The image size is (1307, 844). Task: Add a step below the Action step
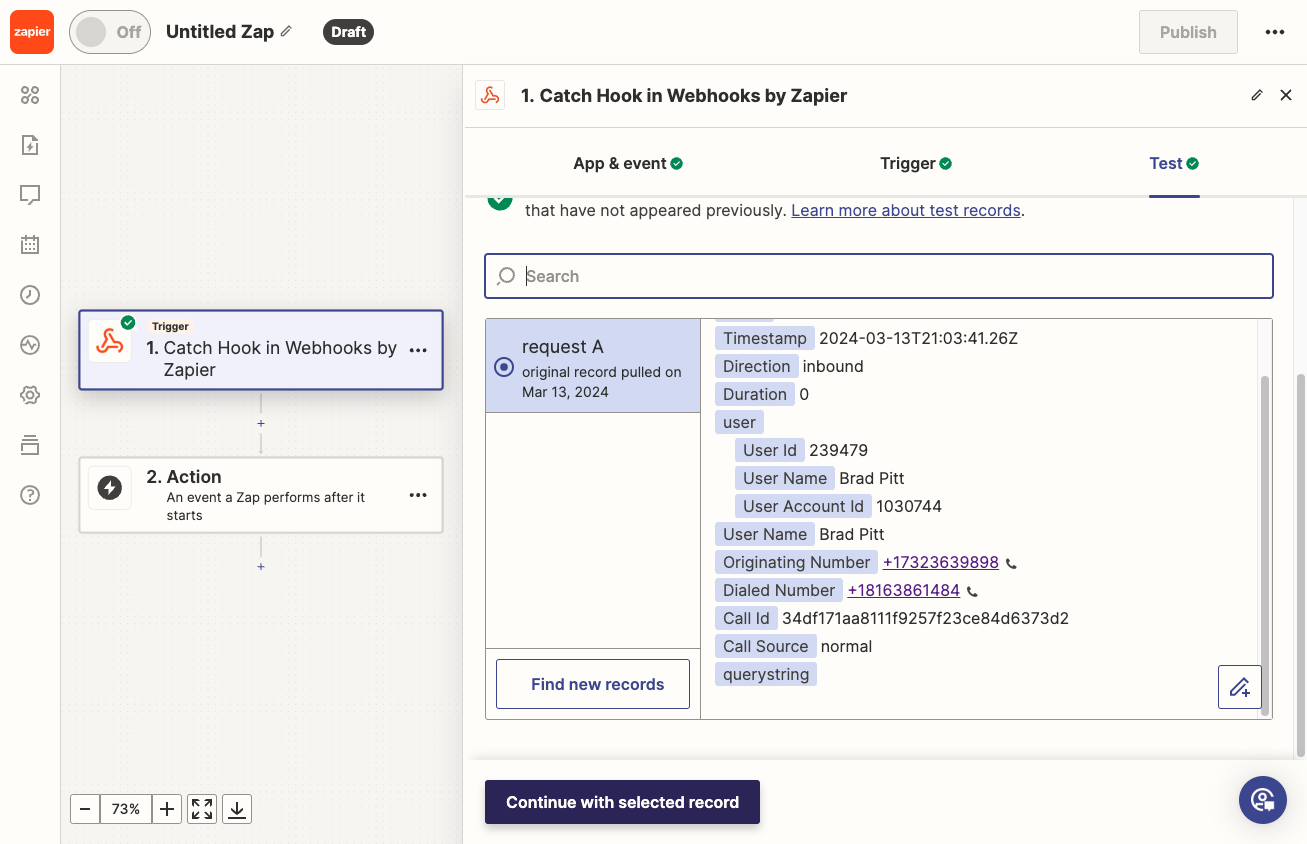261,566
